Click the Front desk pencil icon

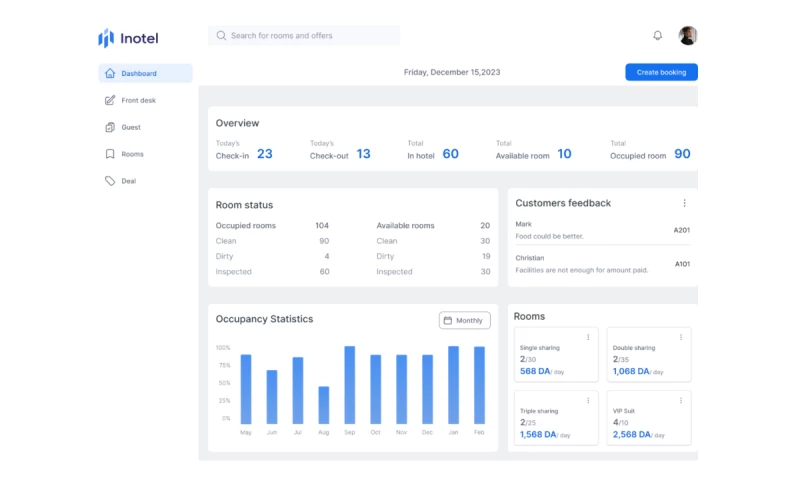(110, 100)
